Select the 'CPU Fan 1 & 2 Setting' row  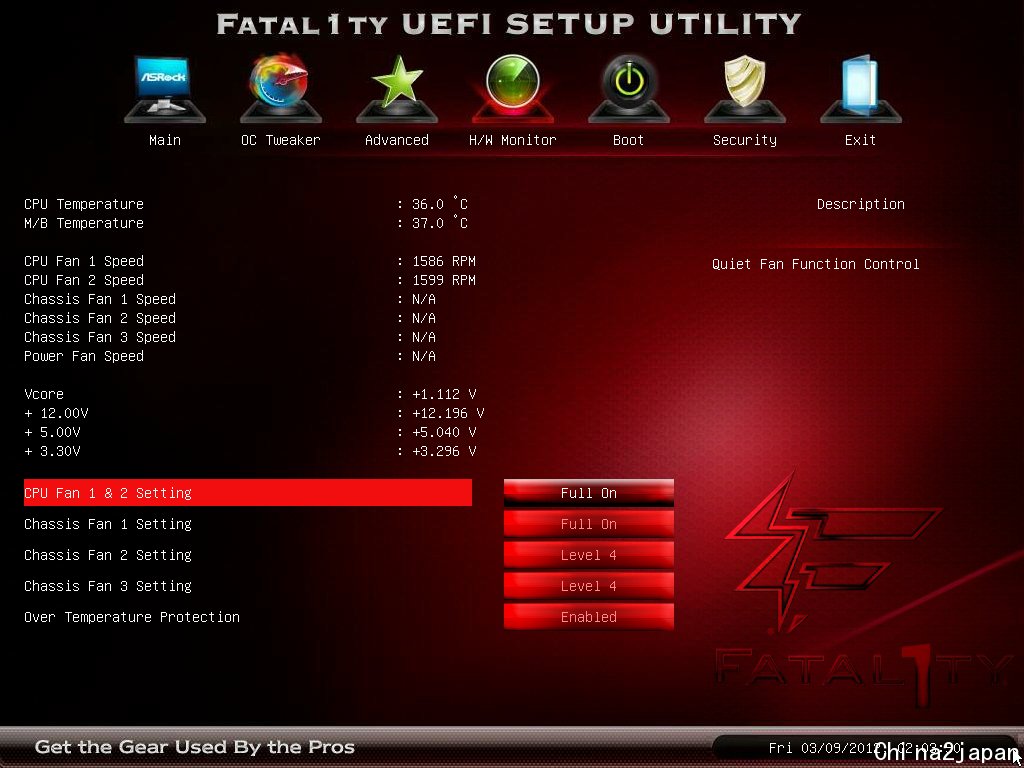(x=248, y=492)
